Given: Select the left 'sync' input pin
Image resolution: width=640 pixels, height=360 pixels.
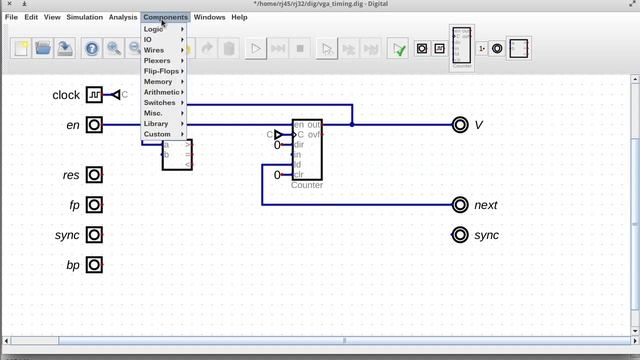Looking at the screenshot, I should 94,235.
